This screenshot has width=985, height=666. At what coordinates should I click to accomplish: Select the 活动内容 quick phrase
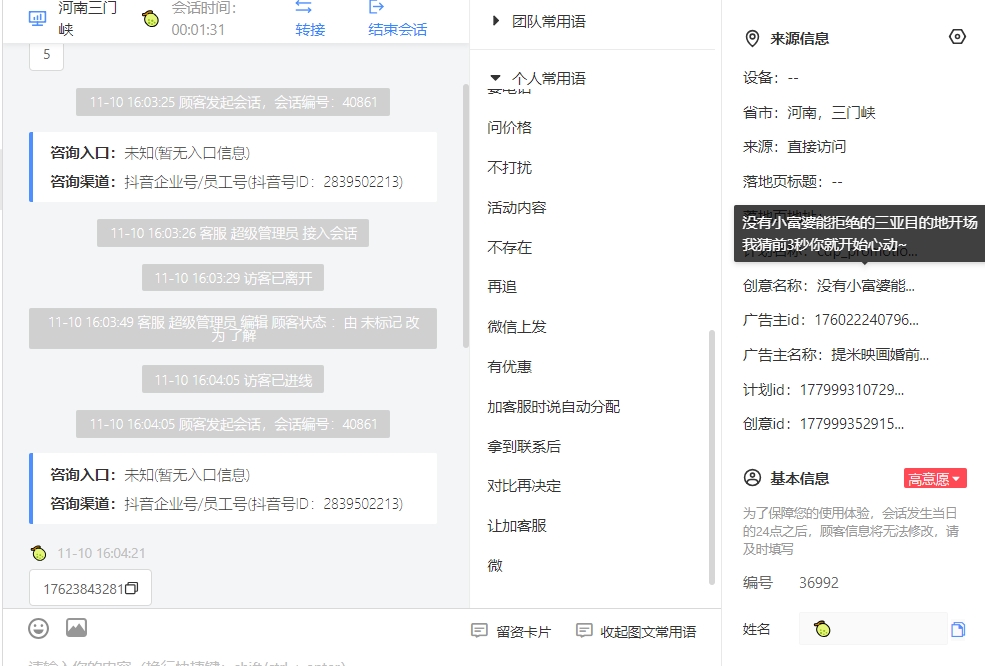click(x=517, y=207)
